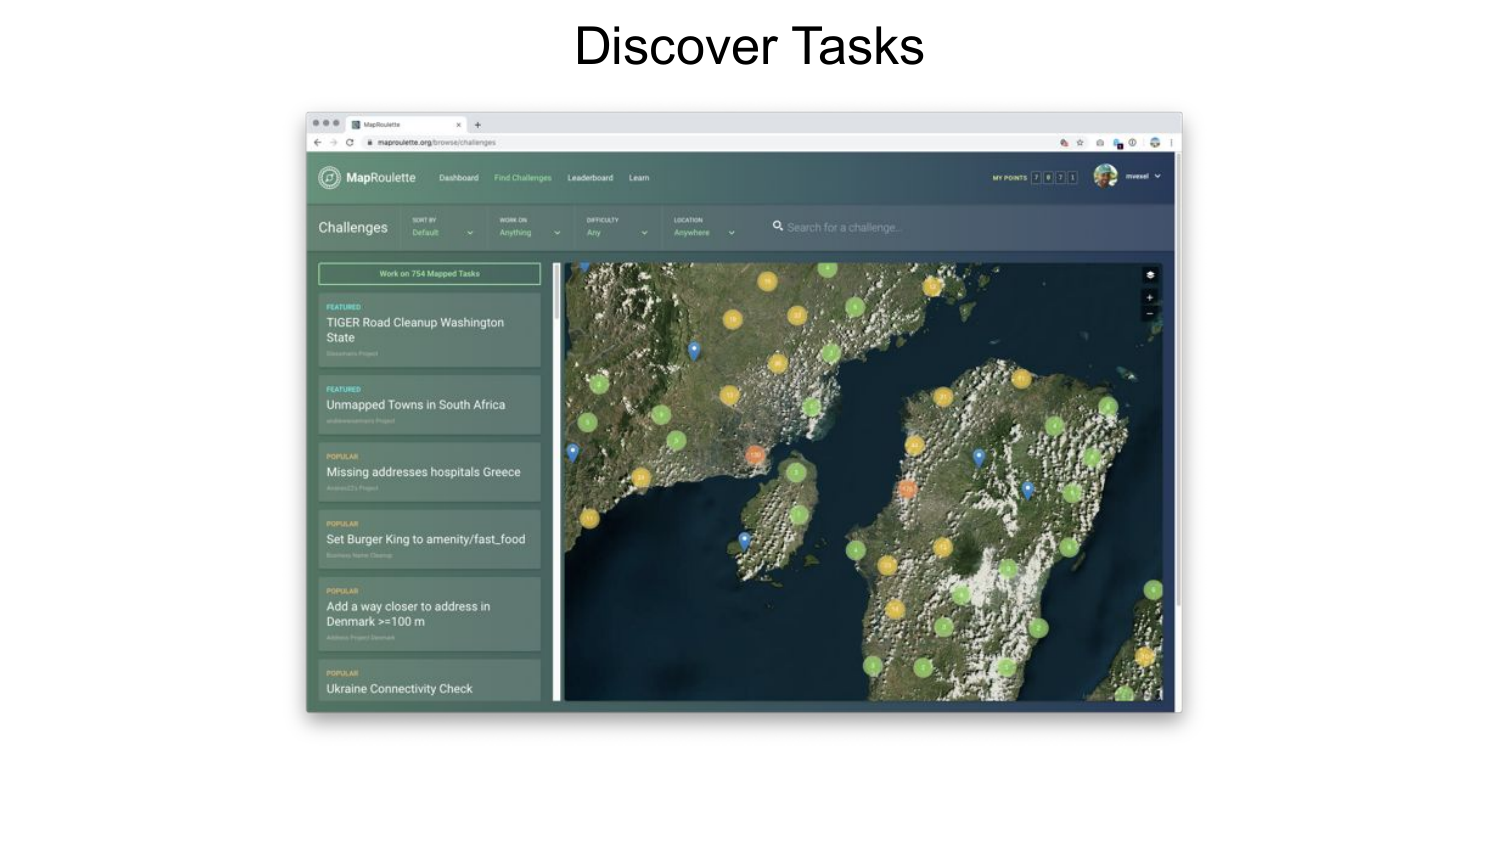Screen dimensions: 1500x844
Task: Click Work on 754 Mapped Tasks button
Action: coord(429,274)
